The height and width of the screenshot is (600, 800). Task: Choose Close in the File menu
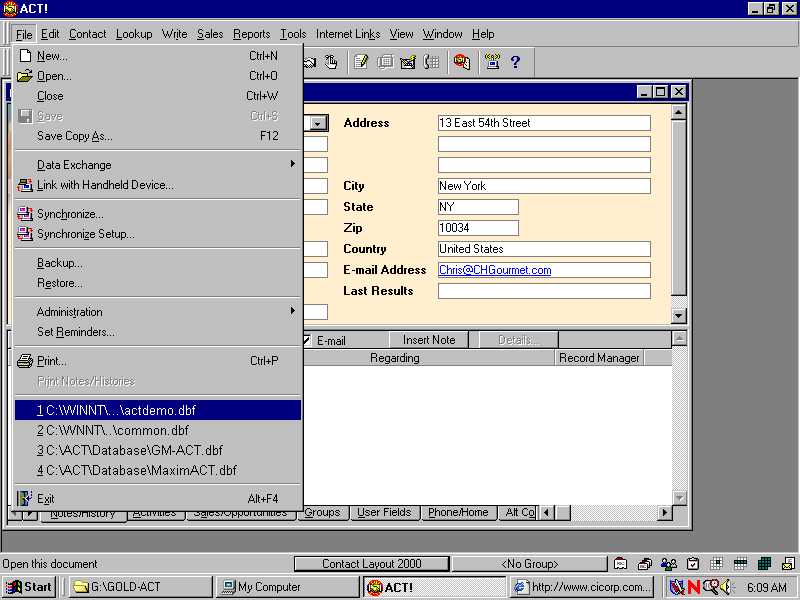tap(158, 96)
